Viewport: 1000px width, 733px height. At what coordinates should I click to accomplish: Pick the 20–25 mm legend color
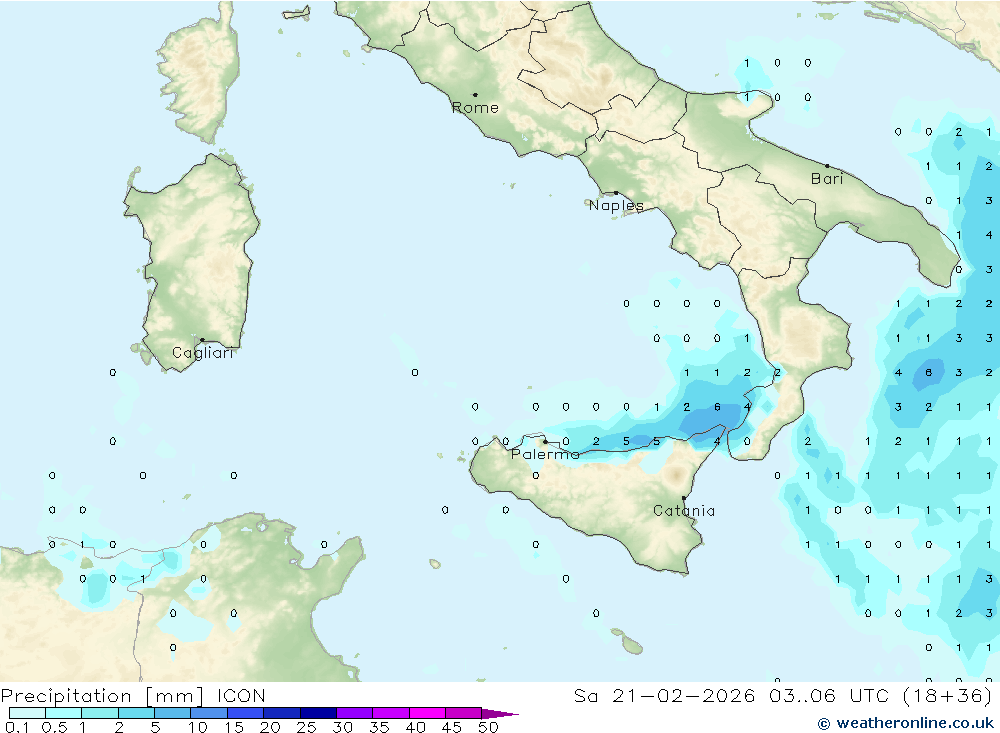tap(281, 713)
